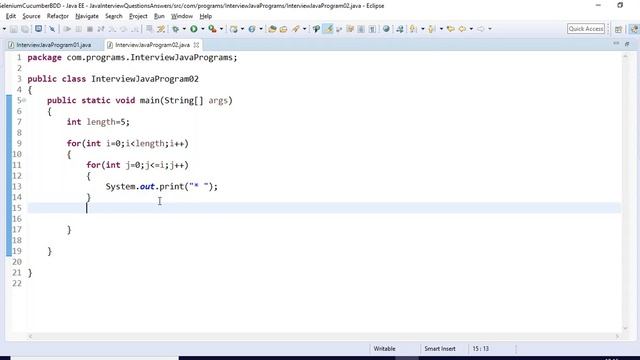This screenshot has width=640, height=360.
Task: Open the Debug configurations dropdown arrow
Action: 184,29
